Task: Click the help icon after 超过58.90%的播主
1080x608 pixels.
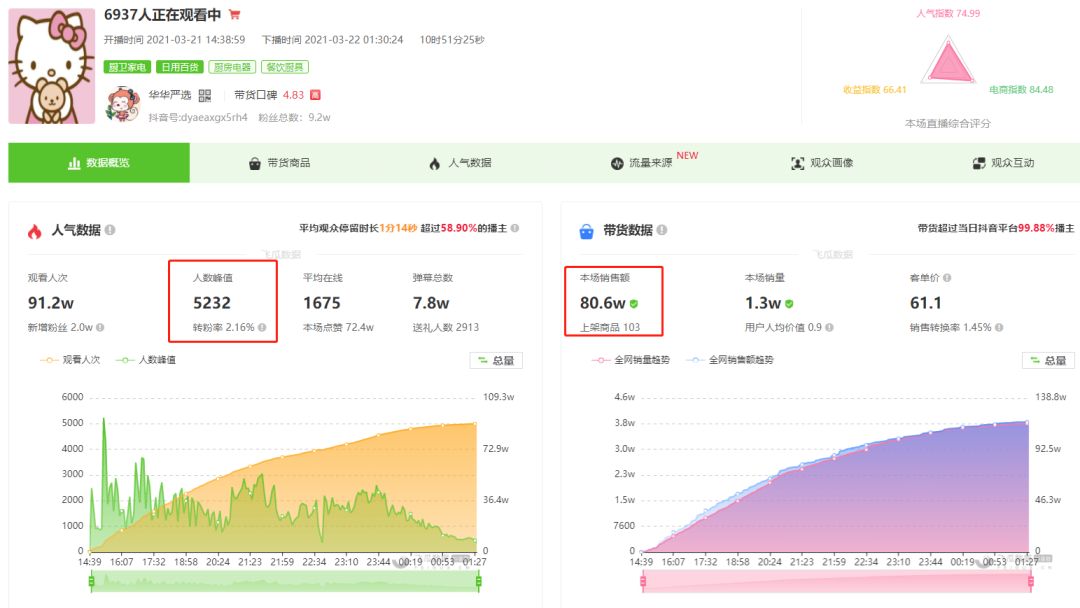Action: click(x=515, y=228)
